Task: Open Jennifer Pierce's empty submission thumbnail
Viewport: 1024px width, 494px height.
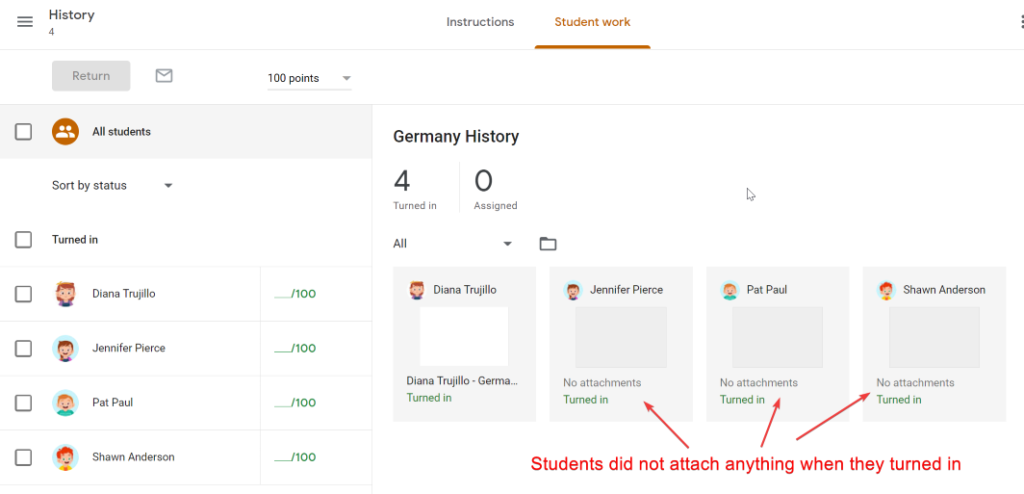Action: click(621, 337)
